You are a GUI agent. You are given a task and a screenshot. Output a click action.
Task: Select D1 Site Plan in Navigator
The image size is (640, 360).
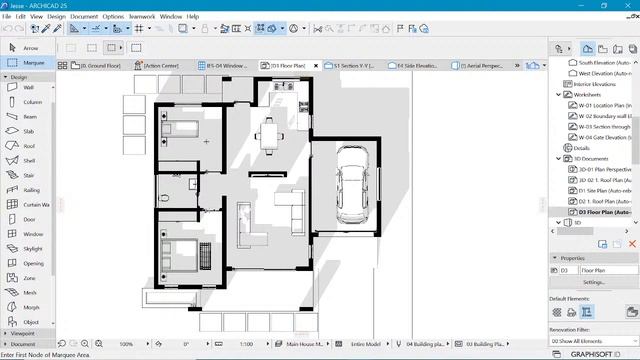(x=600, y=191)
